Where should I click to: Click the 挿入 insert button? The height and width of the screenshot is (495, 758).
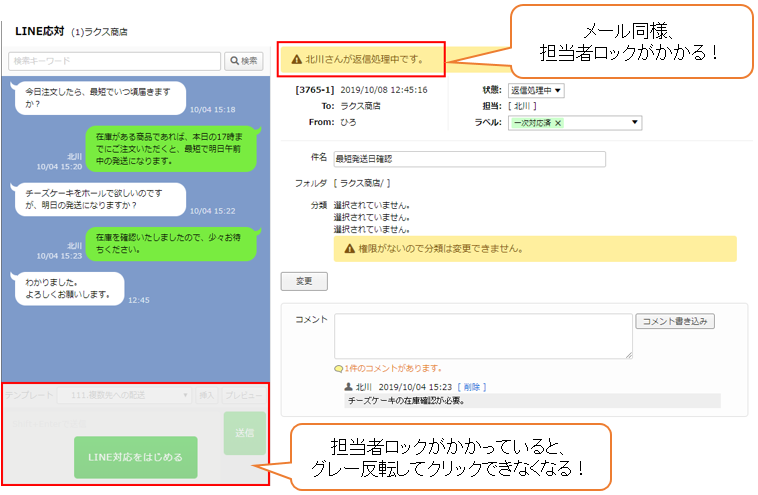[x=206, y=395]
